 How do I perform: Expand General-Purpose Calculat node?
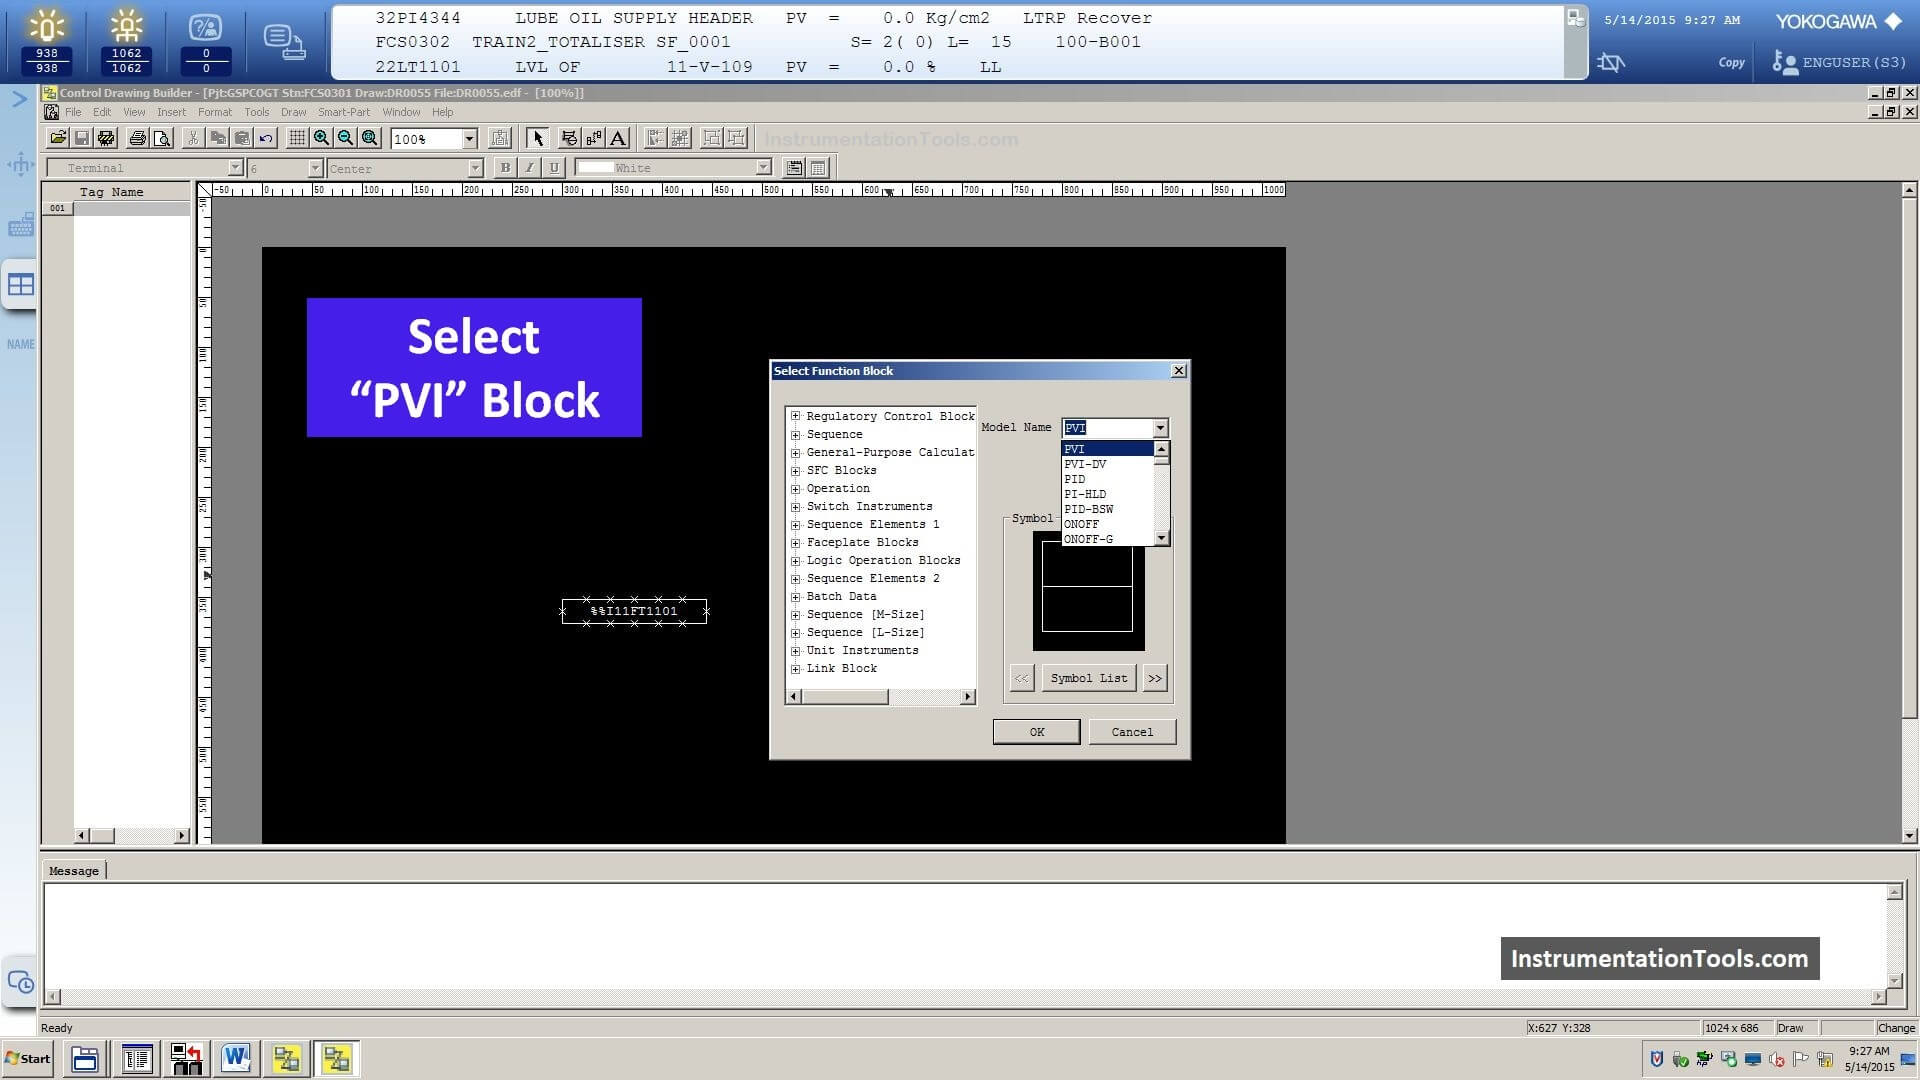[x=796, y=452]
